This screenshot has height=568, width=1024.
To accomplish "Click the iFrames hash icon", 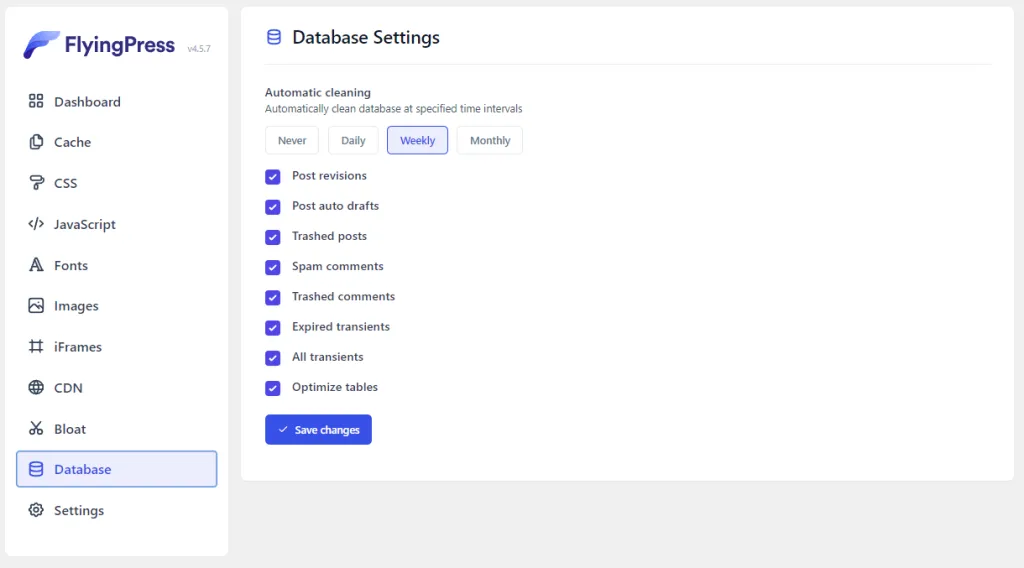I will pyautogui.click(x=36, y=347).
